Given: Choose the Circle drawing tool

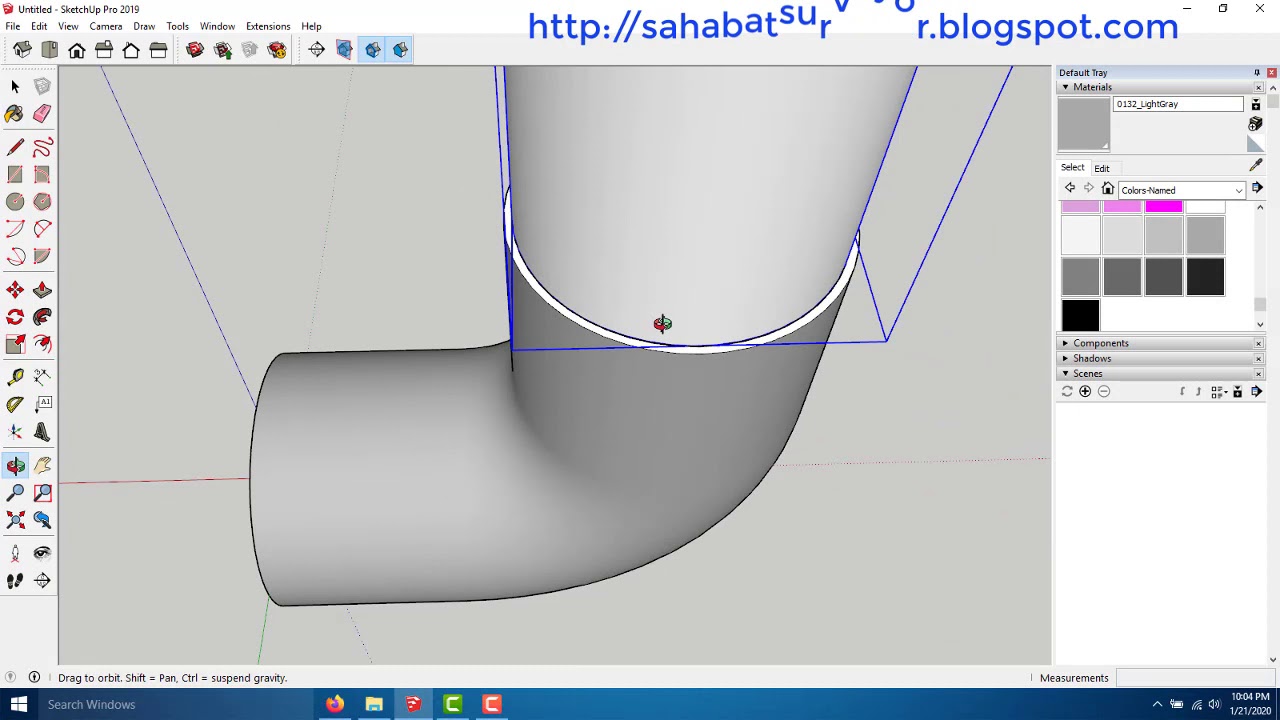Looking at the screenshot, I should [x=15, y=202].
